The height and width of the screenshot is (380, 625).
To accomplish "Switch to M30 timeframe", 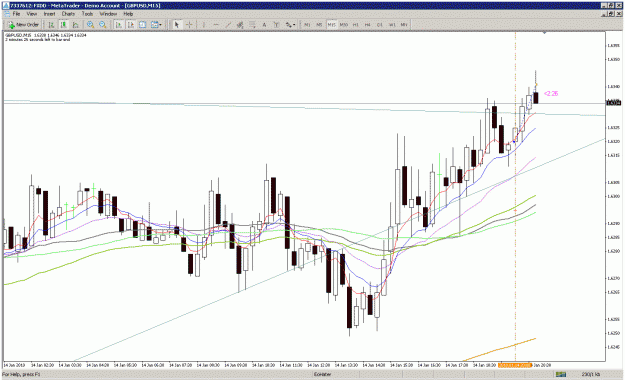I will [x=344, y=25].
